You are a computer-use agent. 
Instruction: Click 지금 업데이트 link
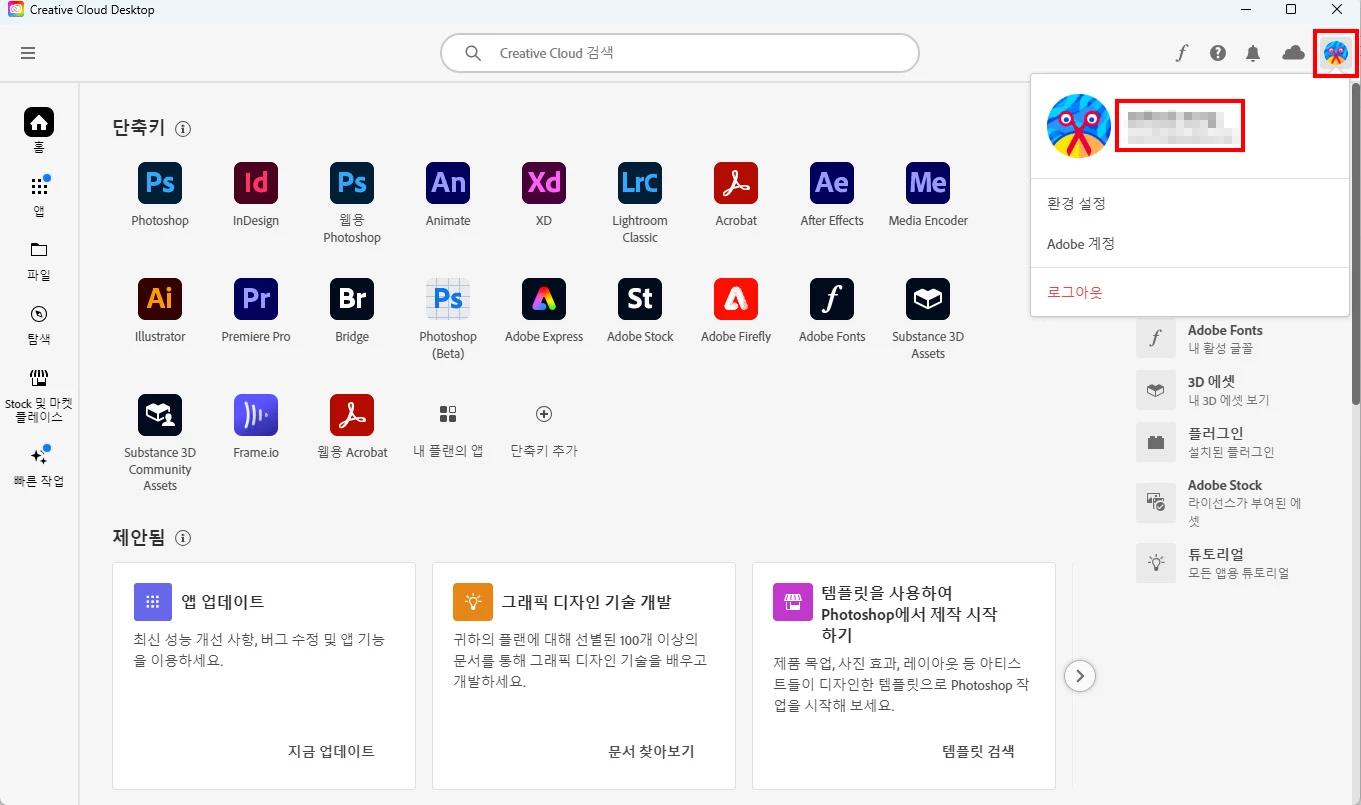point(331,751)
